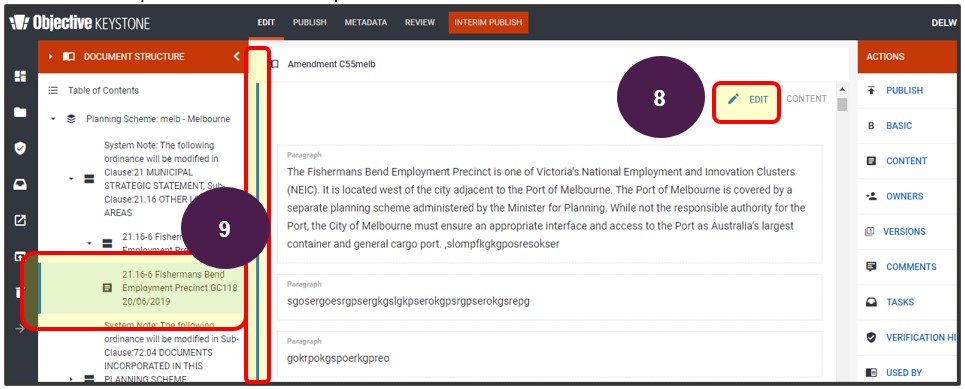Viewport: 965px width, 389px height.
Task: Click the Table of Contents list icon
Action: [54, 90]
